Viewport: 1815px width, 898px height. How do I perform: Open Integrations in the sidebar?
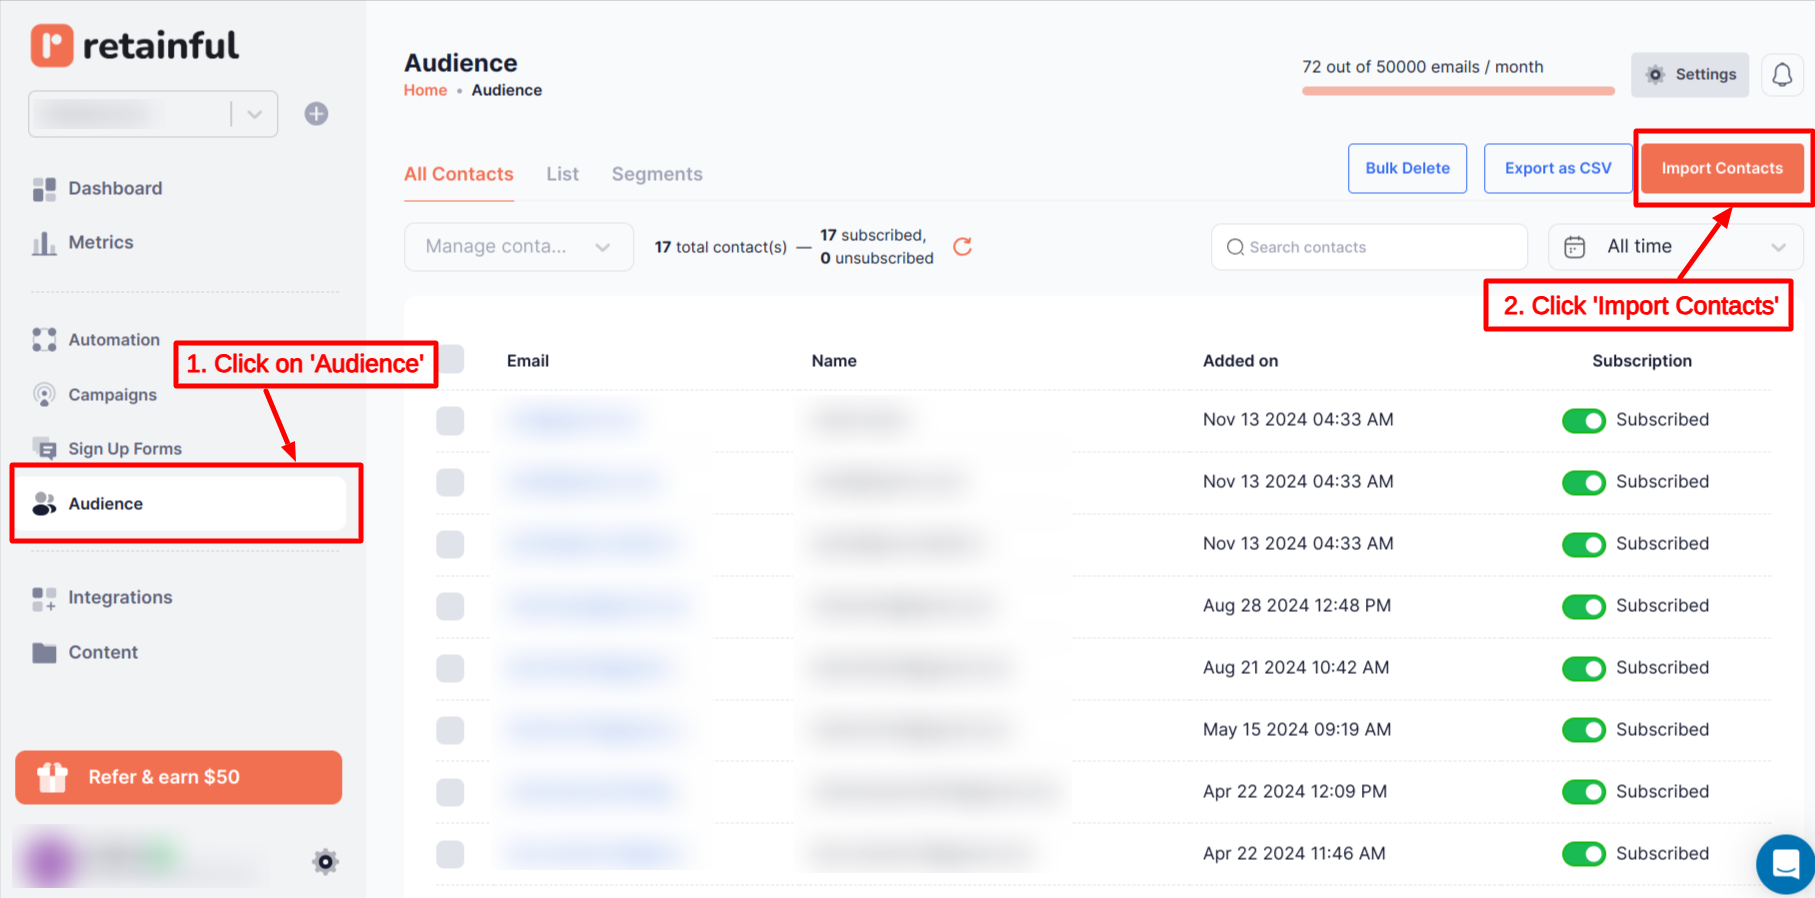pyautogui.click(x=119, y=597)
